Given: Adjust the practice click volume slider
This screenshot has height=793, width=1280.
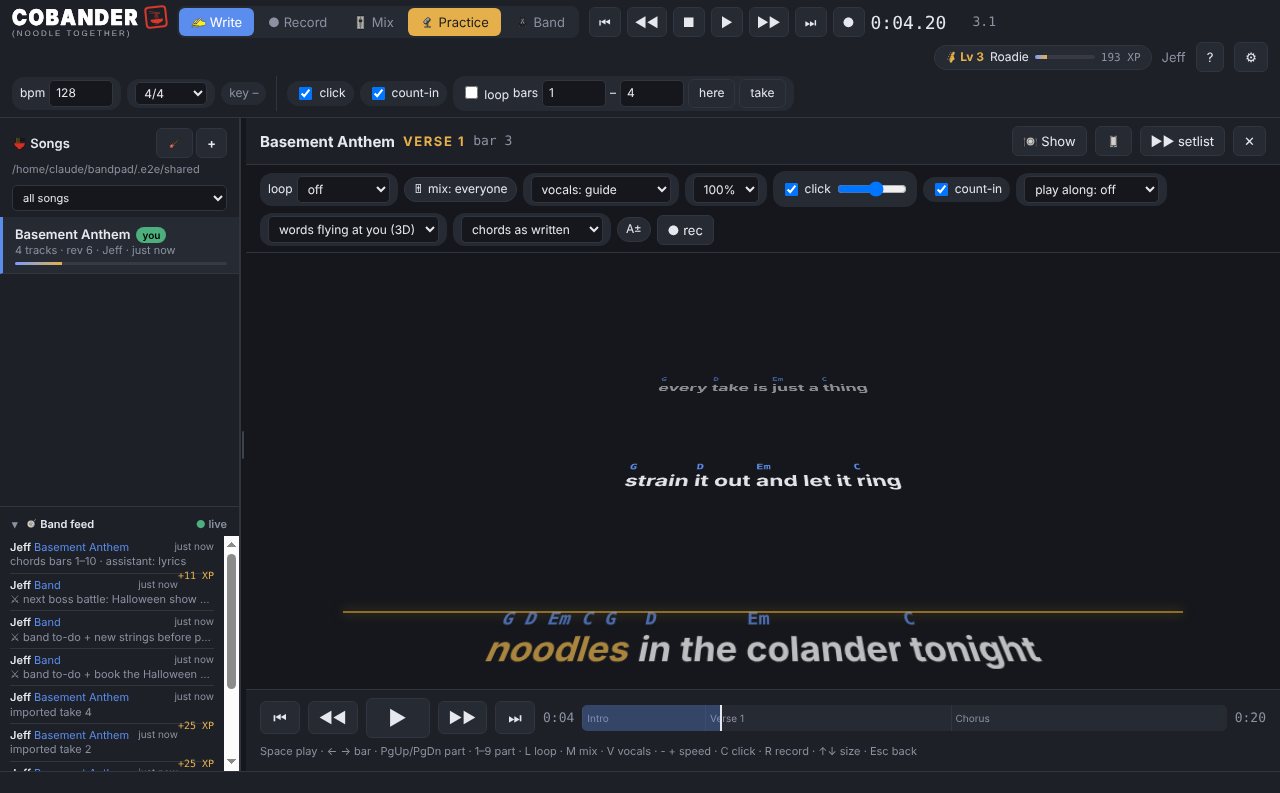Looking at the screenshot, I should coord(872,189).
